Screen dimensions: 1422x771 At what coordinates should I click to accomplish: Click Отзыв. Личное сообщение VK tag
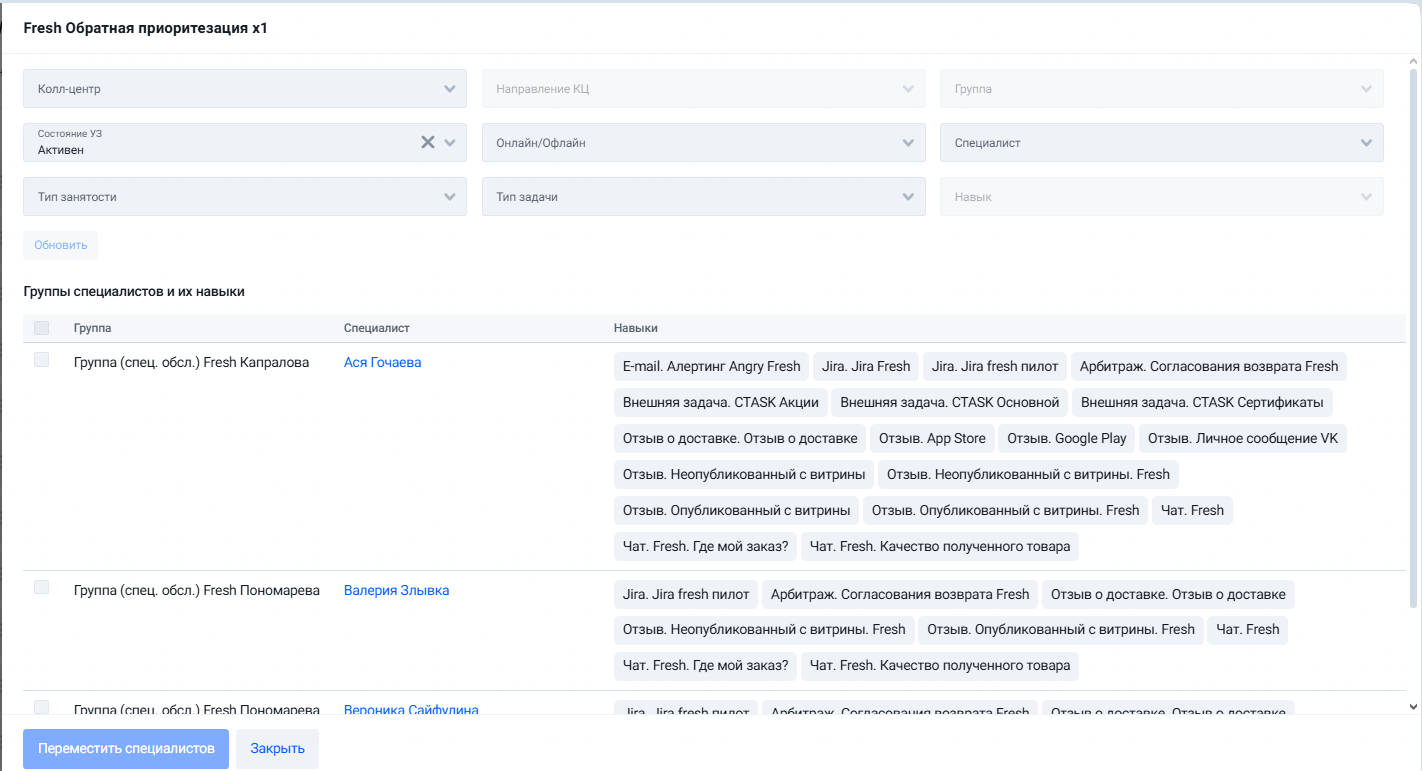pyautogui.click(x=1243, y=438)
